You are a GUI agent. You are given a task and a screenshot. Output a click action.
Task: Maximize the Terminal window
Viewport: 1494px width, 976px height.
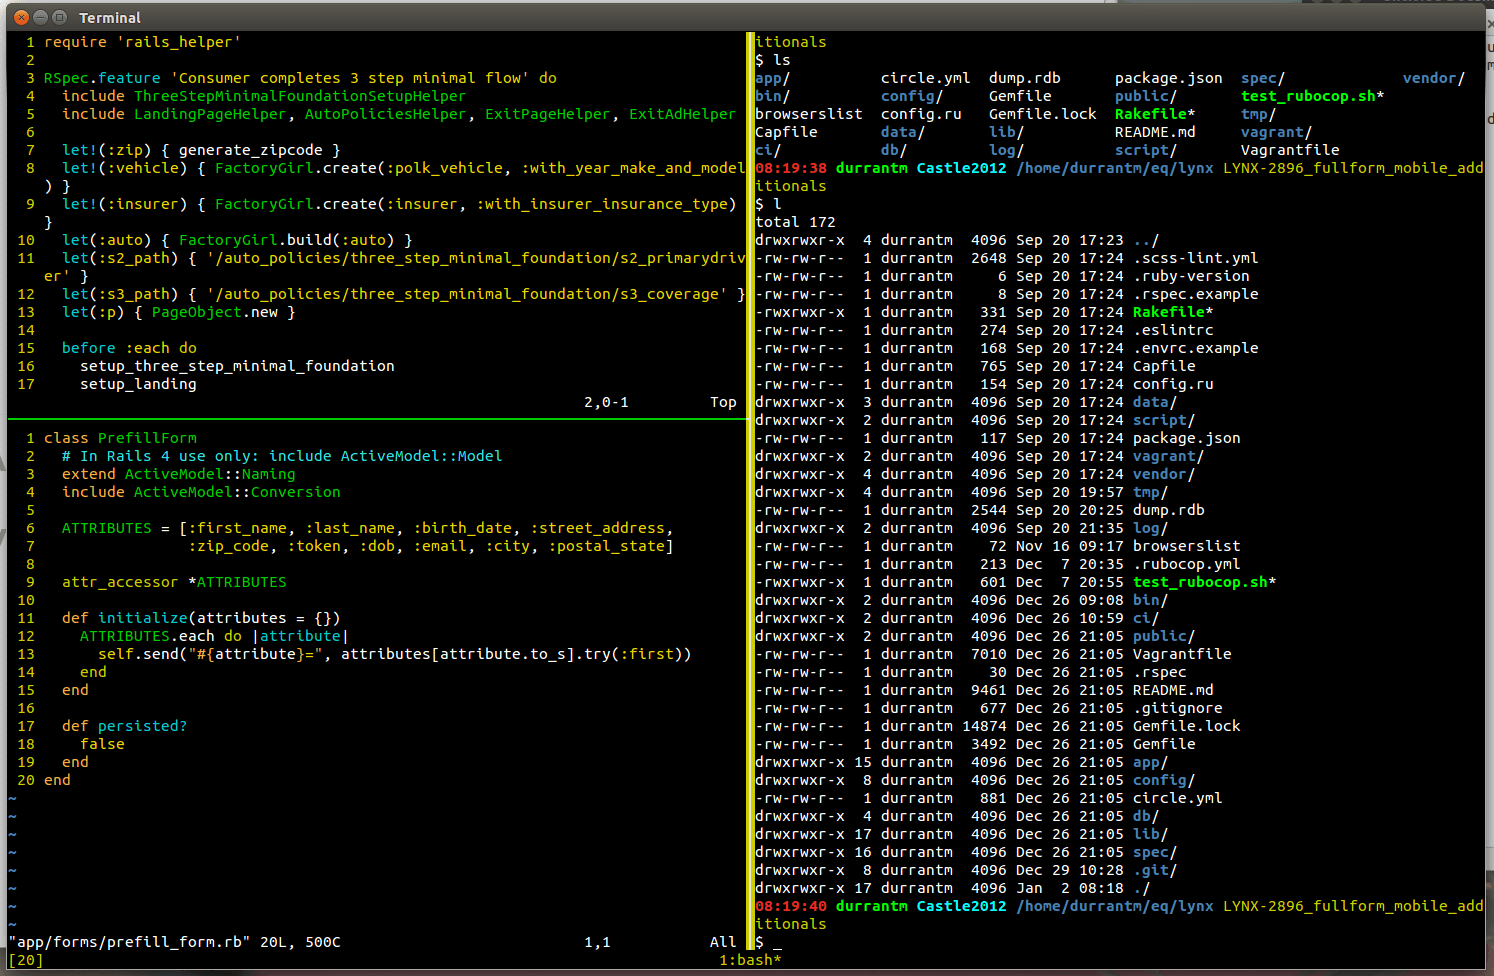pos(60,16)
